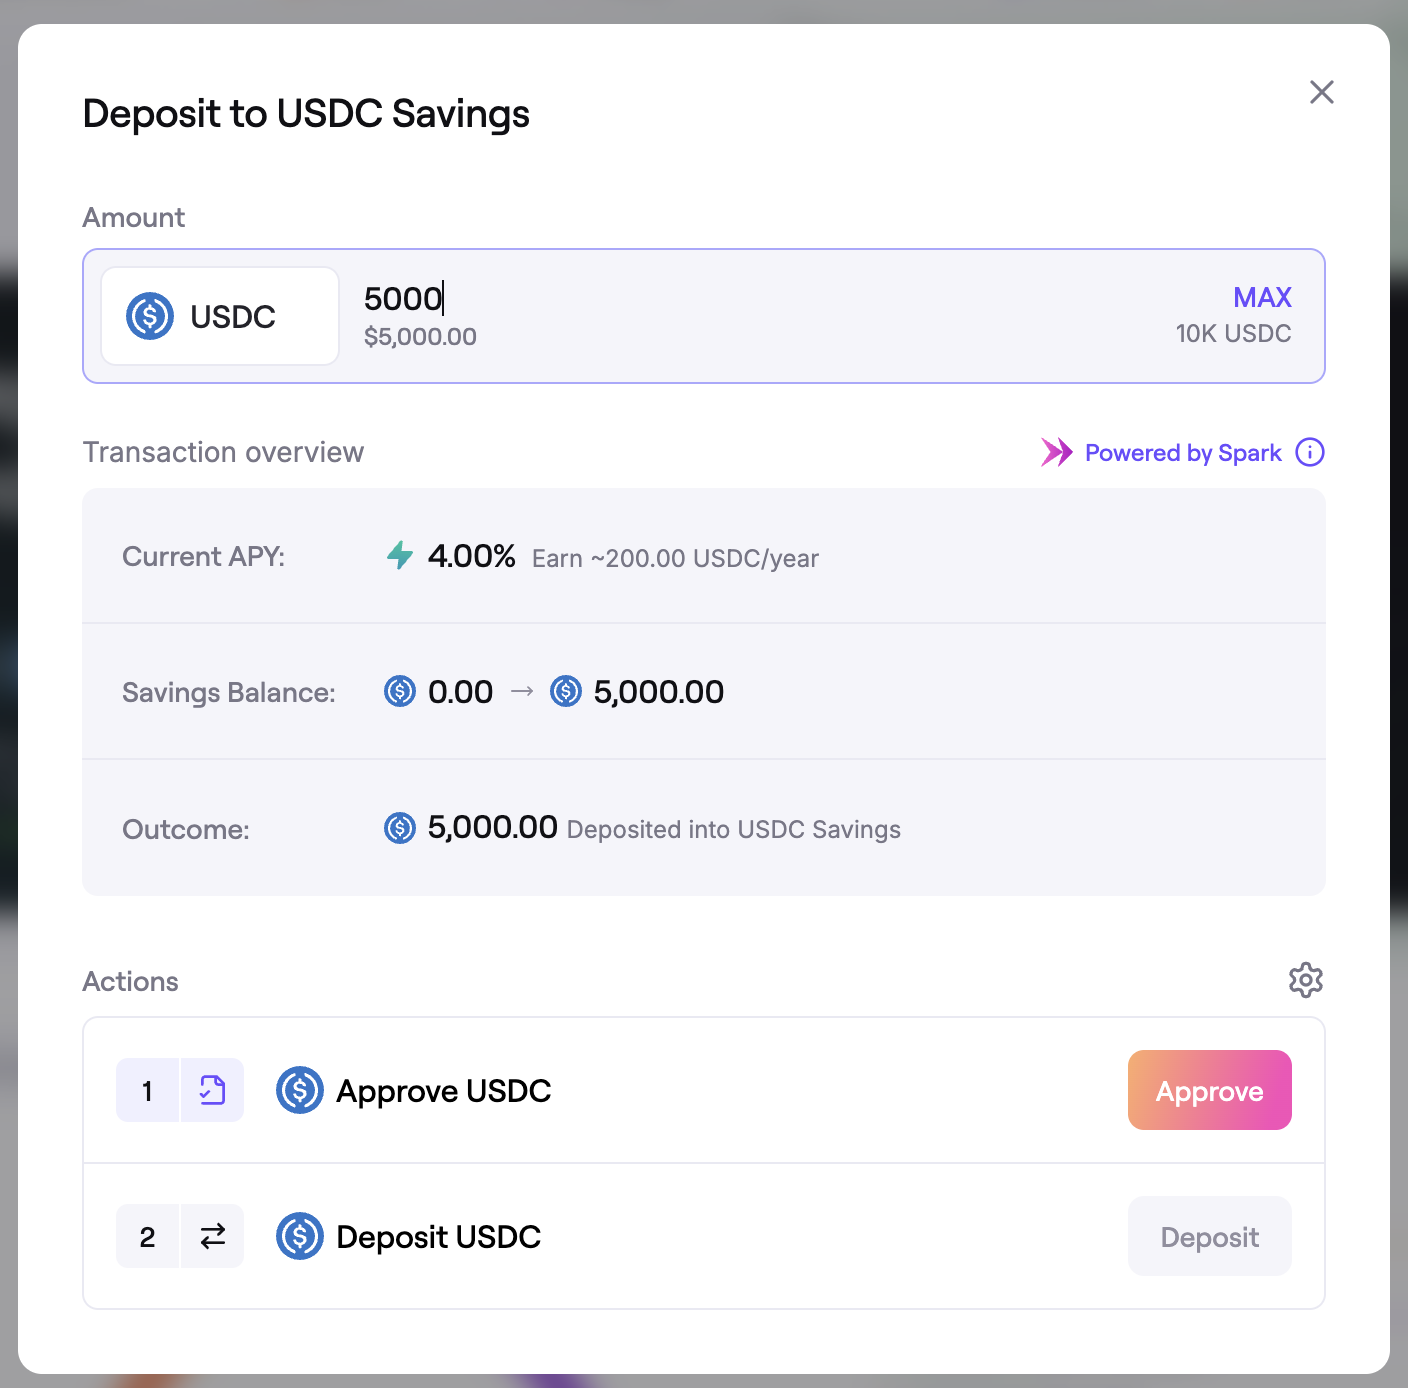This screenshot has height=1388, width=1408.
Task: Click the USDC coin icon beside Approve USDC
Action: click(x=299, y=1090)
